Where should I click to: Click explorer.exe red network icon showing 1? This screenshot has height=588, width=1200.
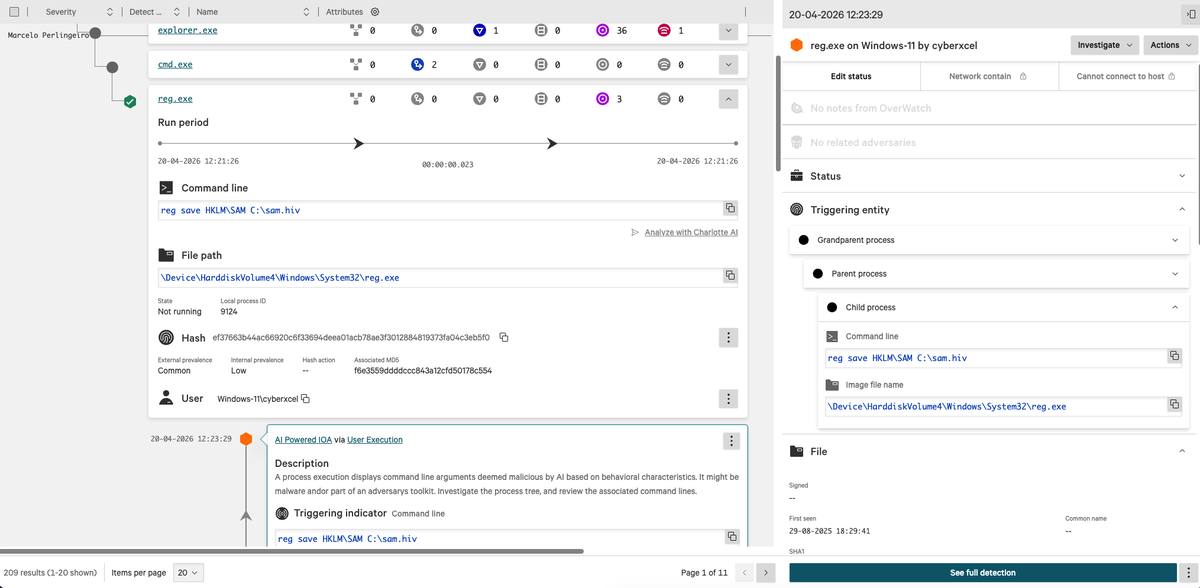664,30
